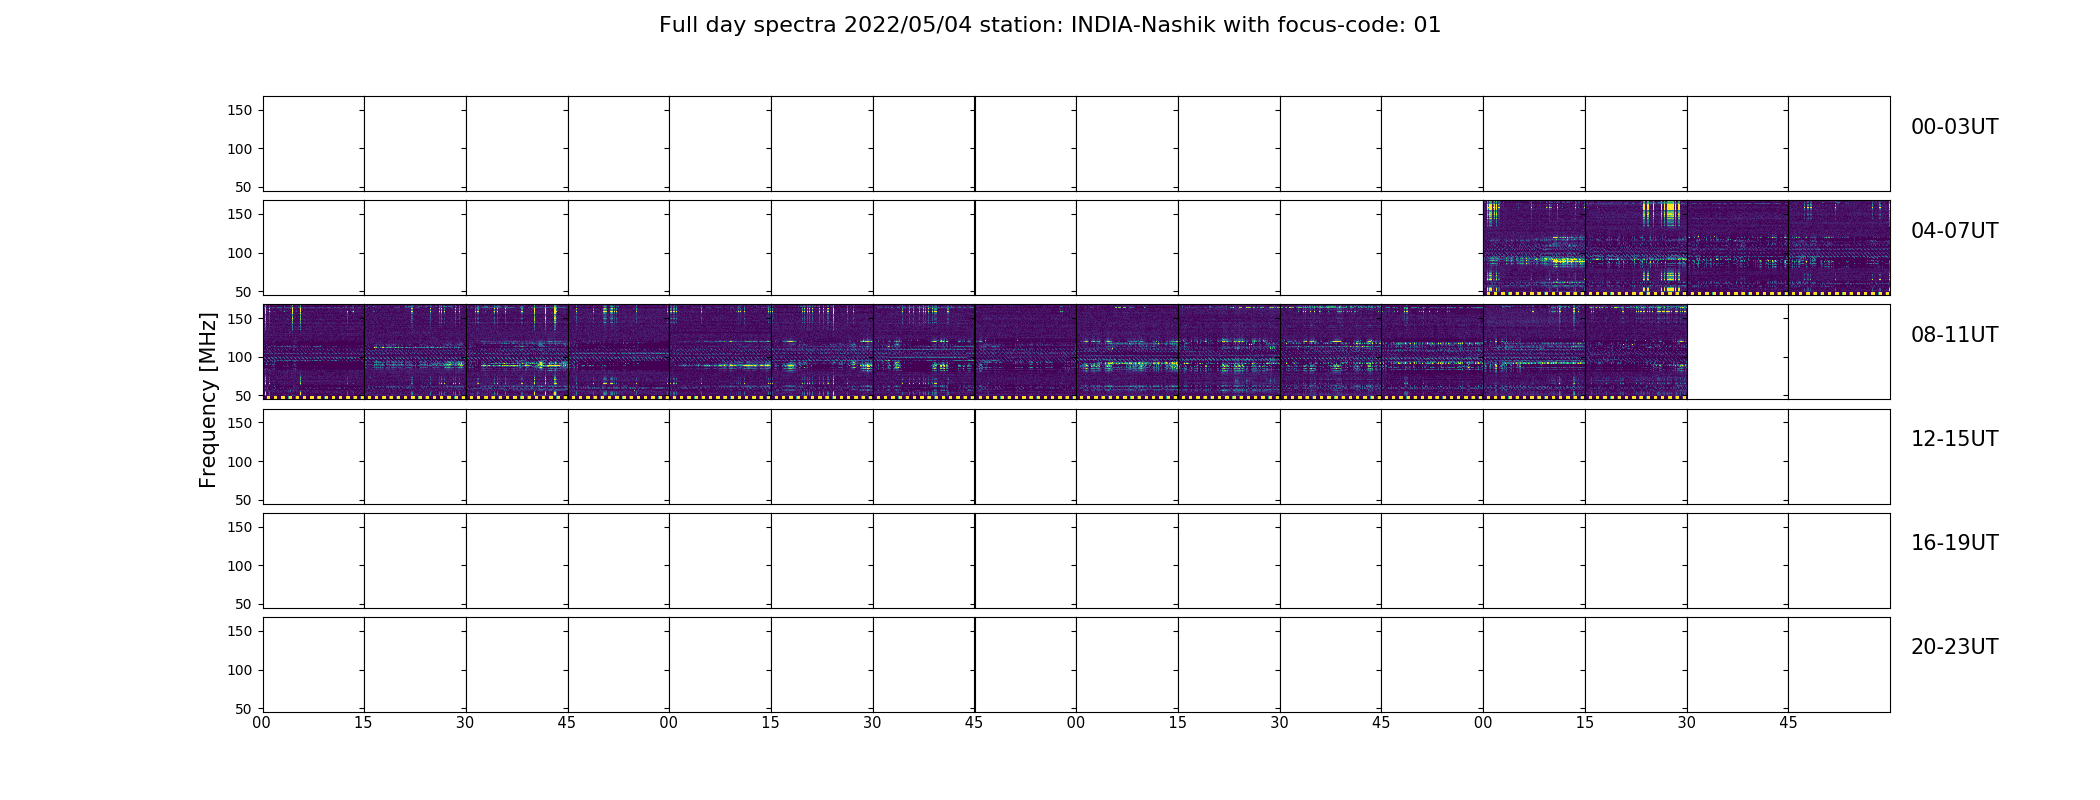Open the 10:45-11:00 spectrogram in the 08-11UT row
This screenshot has width=2100, height=800.
pos(1432,352)
